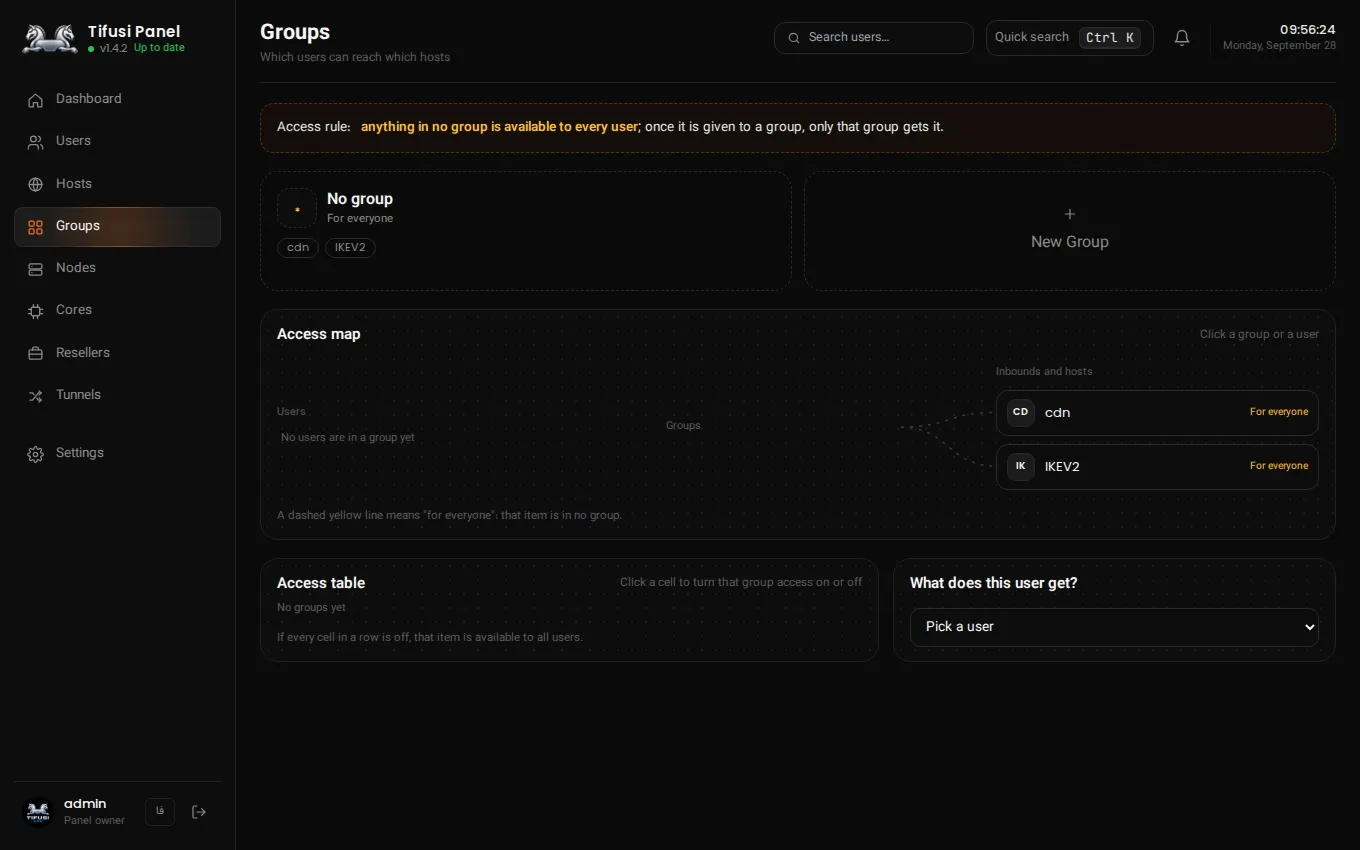Focus the Search users field
1360x850 pixels.
click(x=874, y=38)
